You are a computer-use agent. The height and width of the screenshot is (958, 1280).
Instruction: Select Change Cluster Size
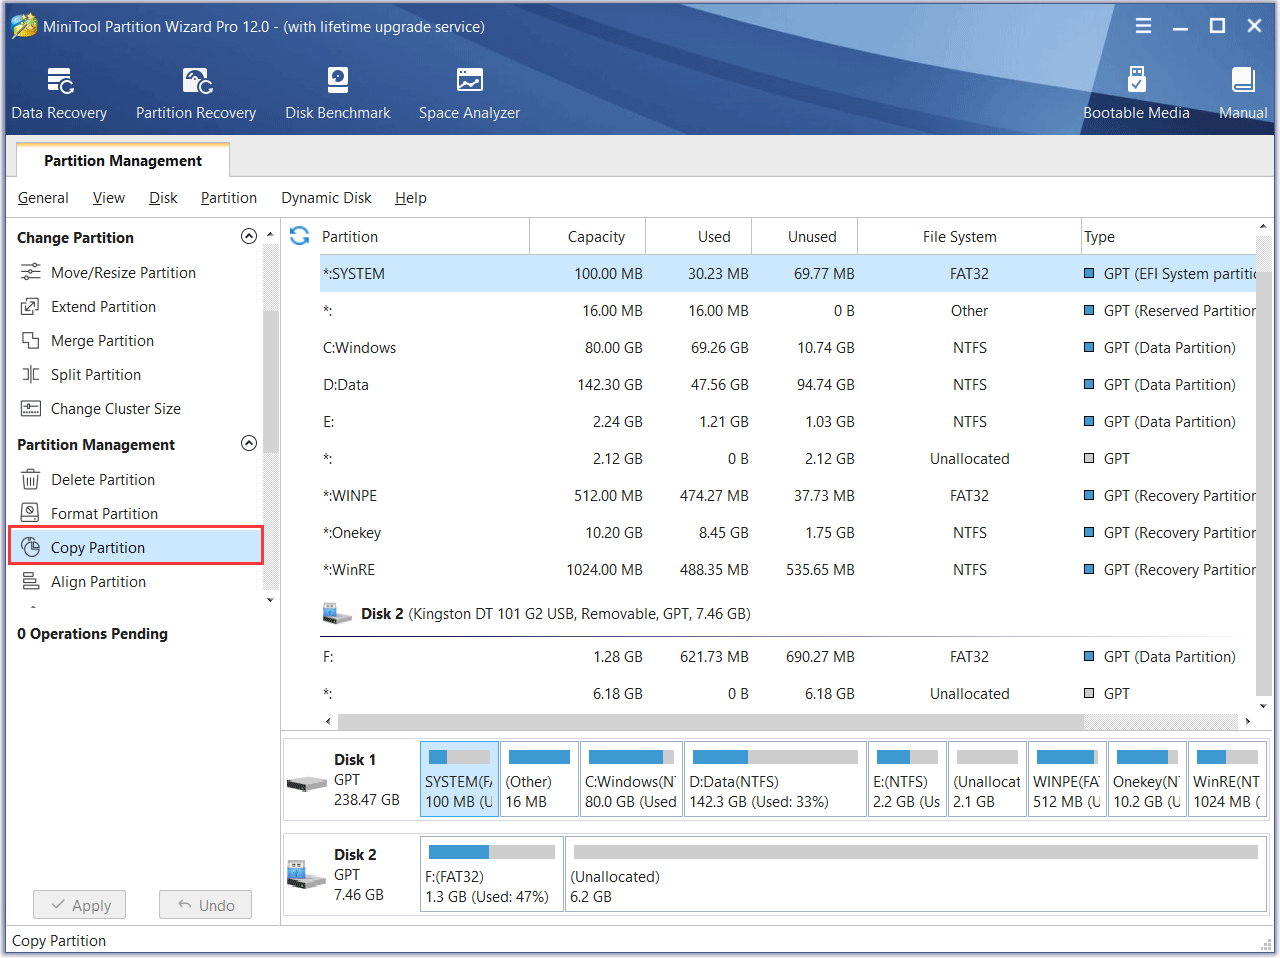point(115,408)
